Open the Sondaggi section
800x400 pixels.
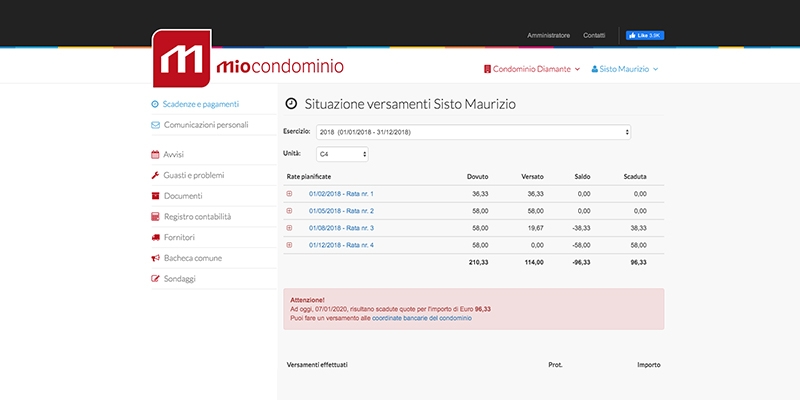(x=180, y=279)
